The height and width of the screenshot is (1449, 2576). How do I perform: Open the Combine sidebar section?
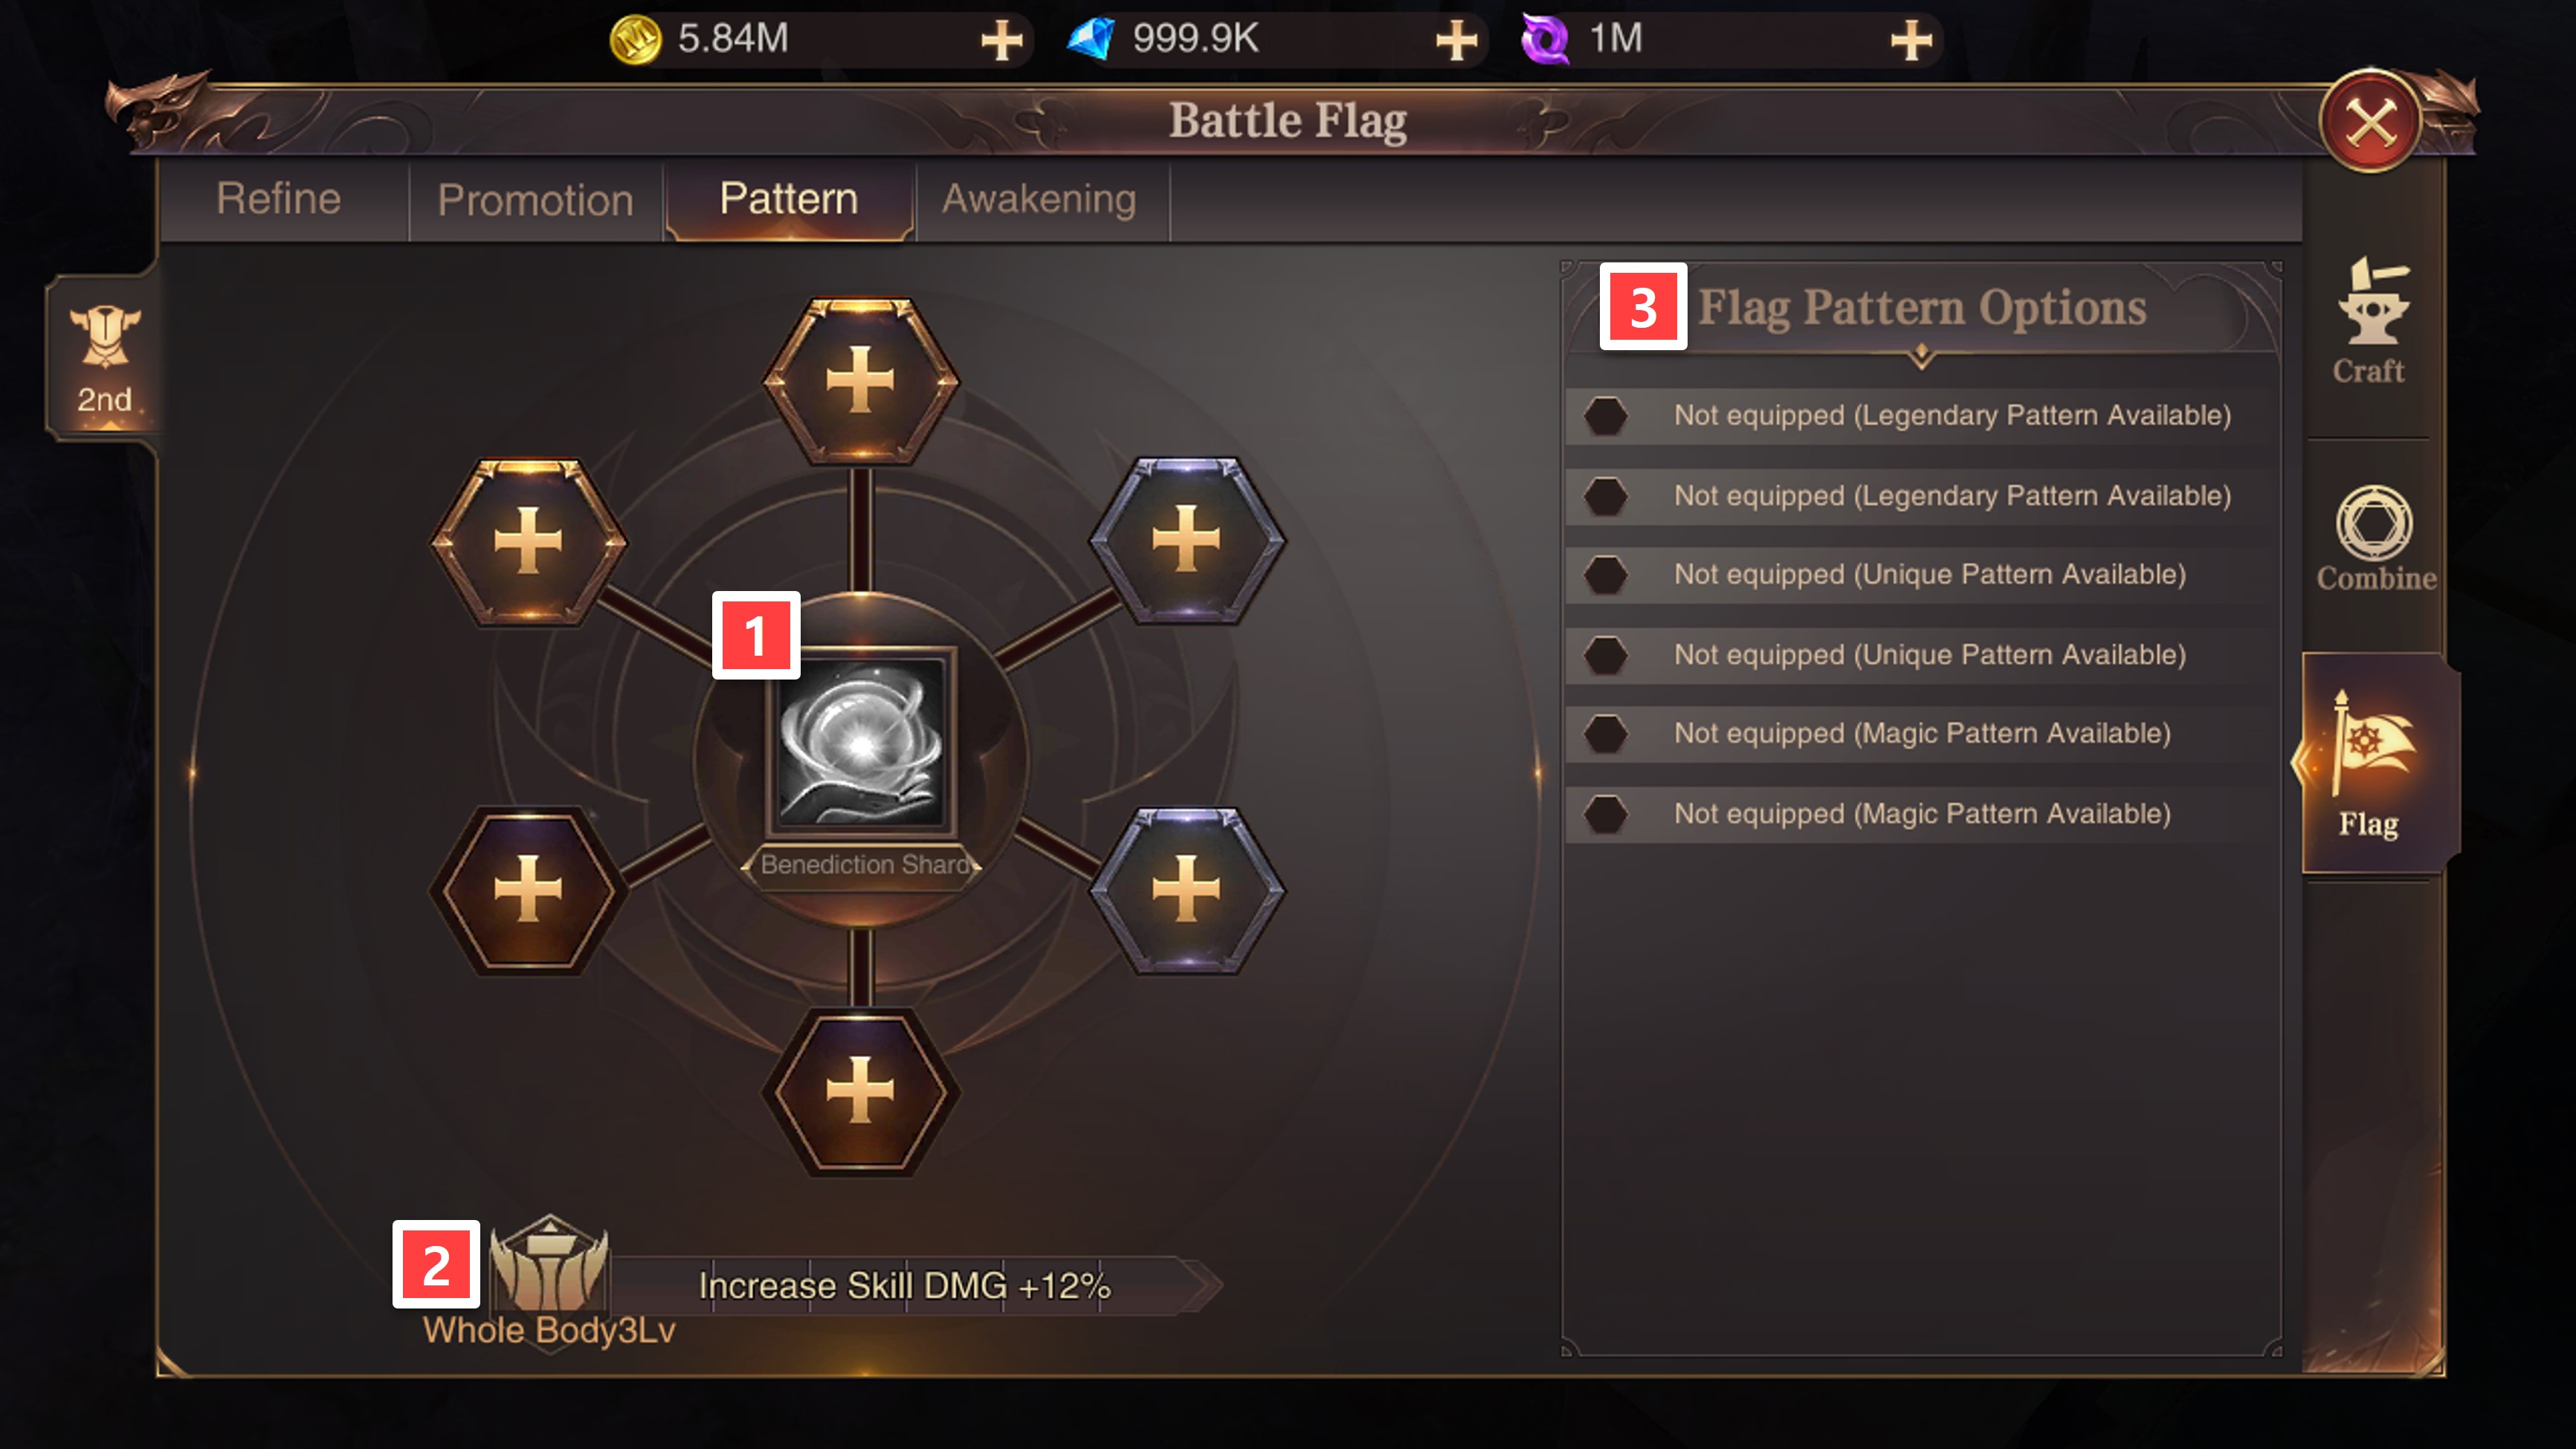coord(2375,539)
